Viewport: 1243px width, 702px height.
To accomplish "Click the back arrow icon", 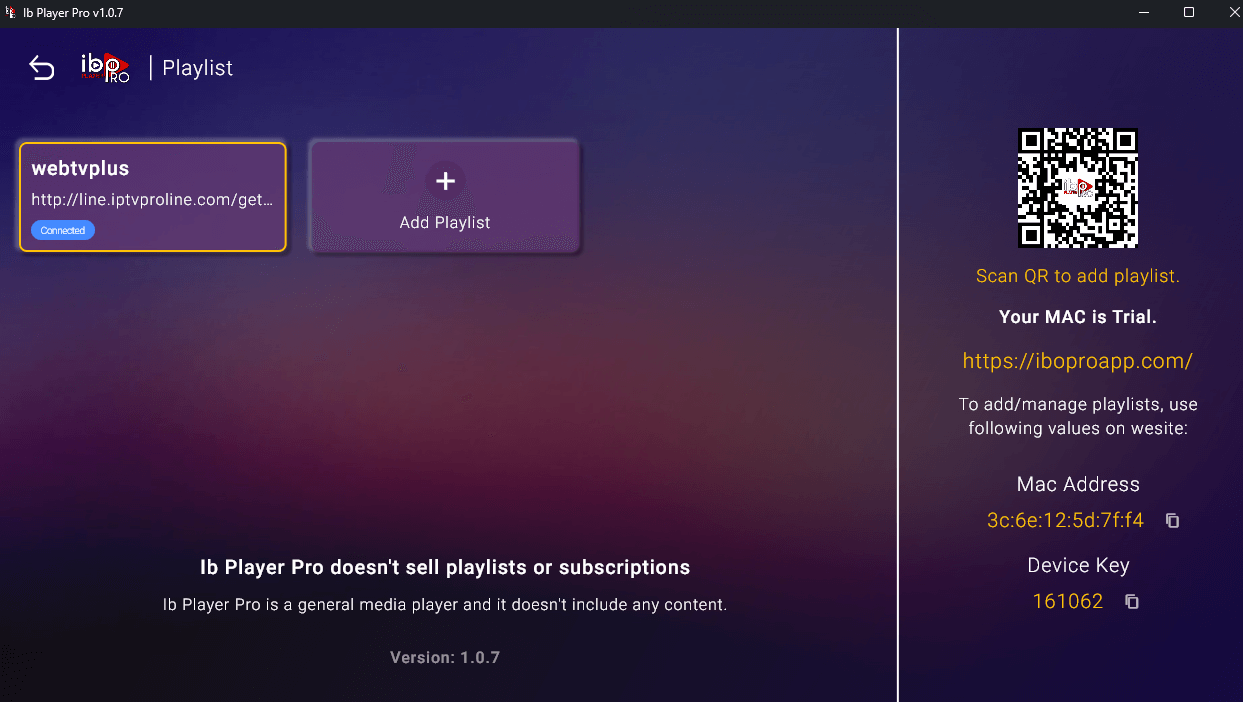I will (42, 68).
